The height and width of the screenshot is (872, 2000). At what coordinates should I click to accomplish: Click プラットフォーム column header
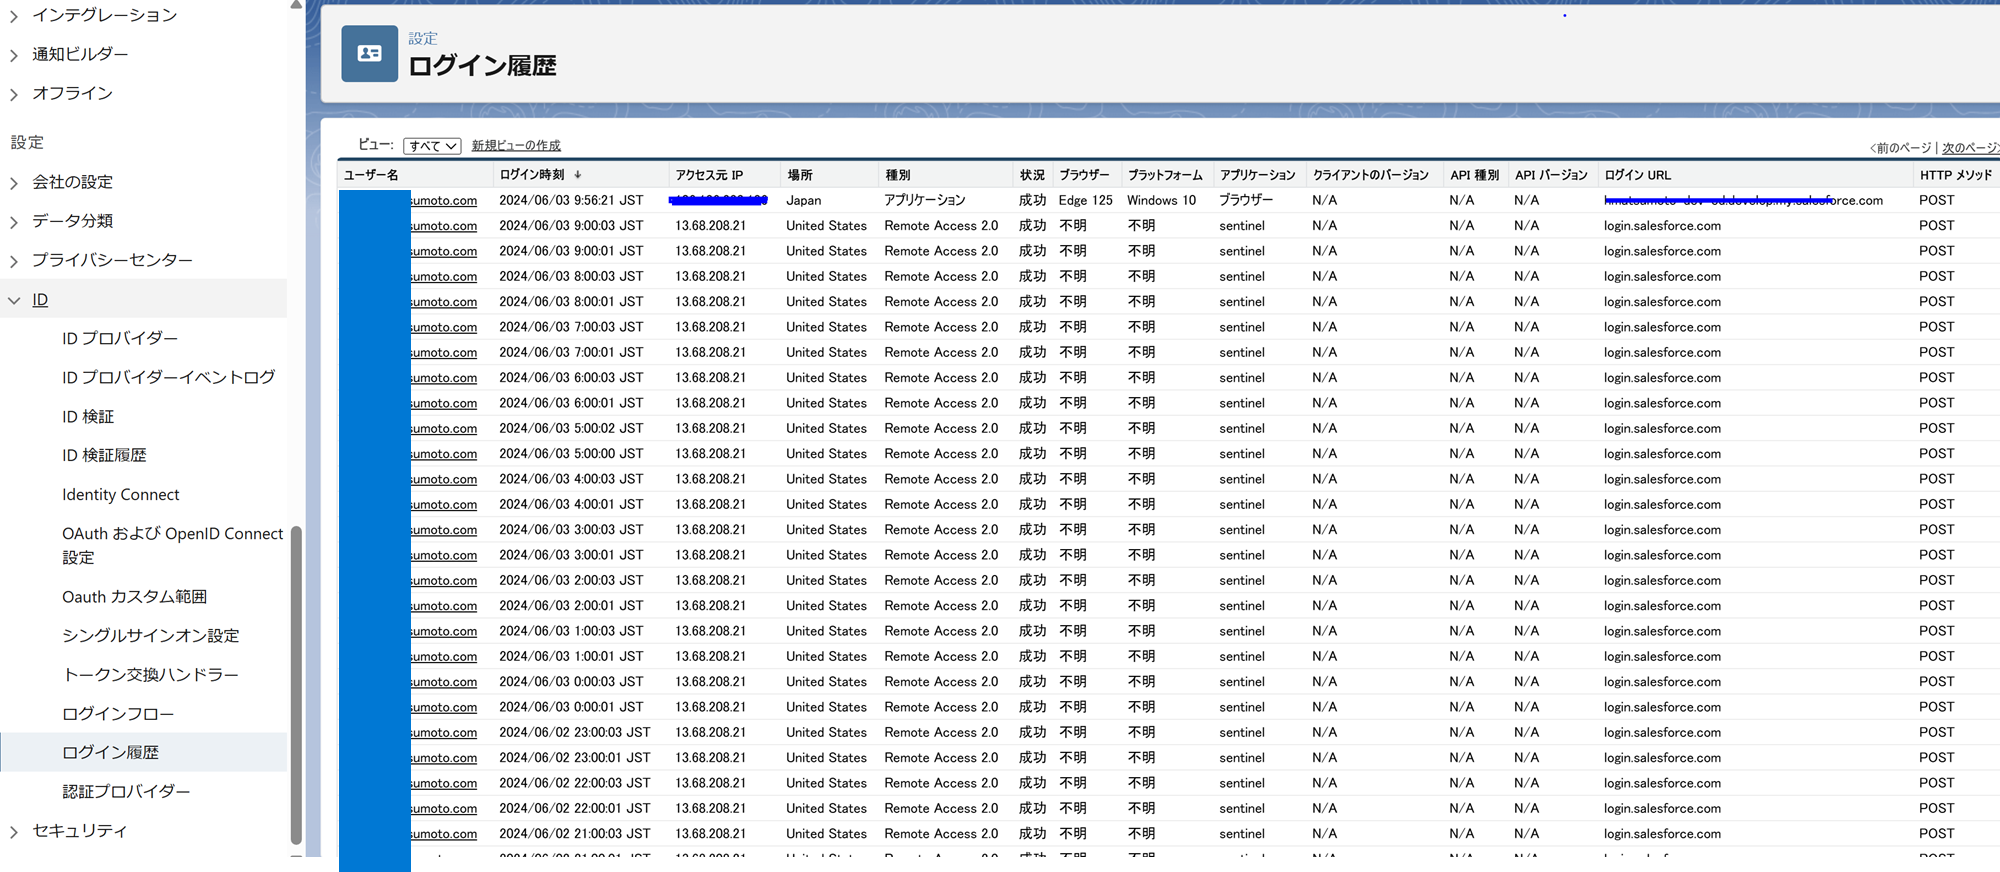tap(1165, 175)
